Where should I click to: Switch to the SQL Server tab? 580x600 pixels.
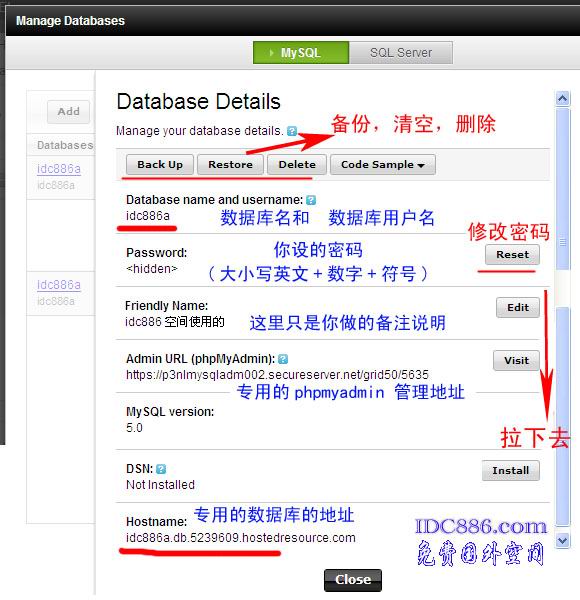tap(401, 52)
